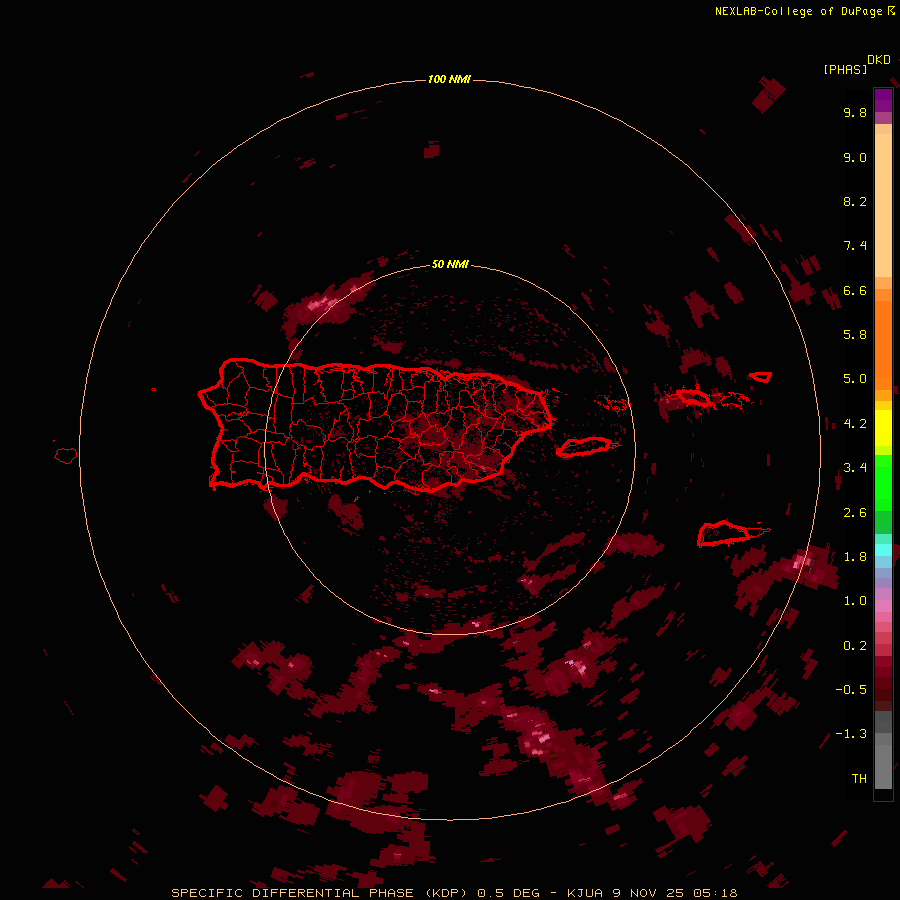Click the -0.5 value on the color scale
The image size is (900, 900).
(x=851, y=690)
